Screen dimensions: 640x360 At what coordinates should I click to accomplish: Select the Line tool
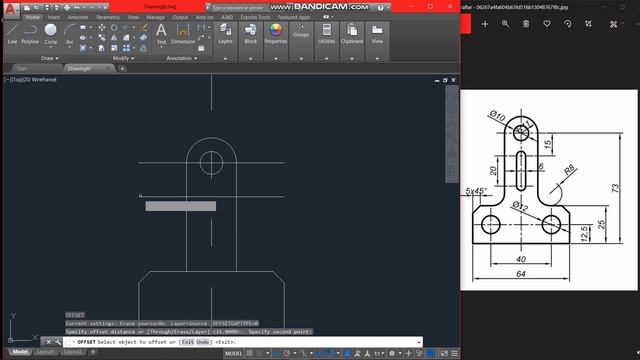[12, 34]
